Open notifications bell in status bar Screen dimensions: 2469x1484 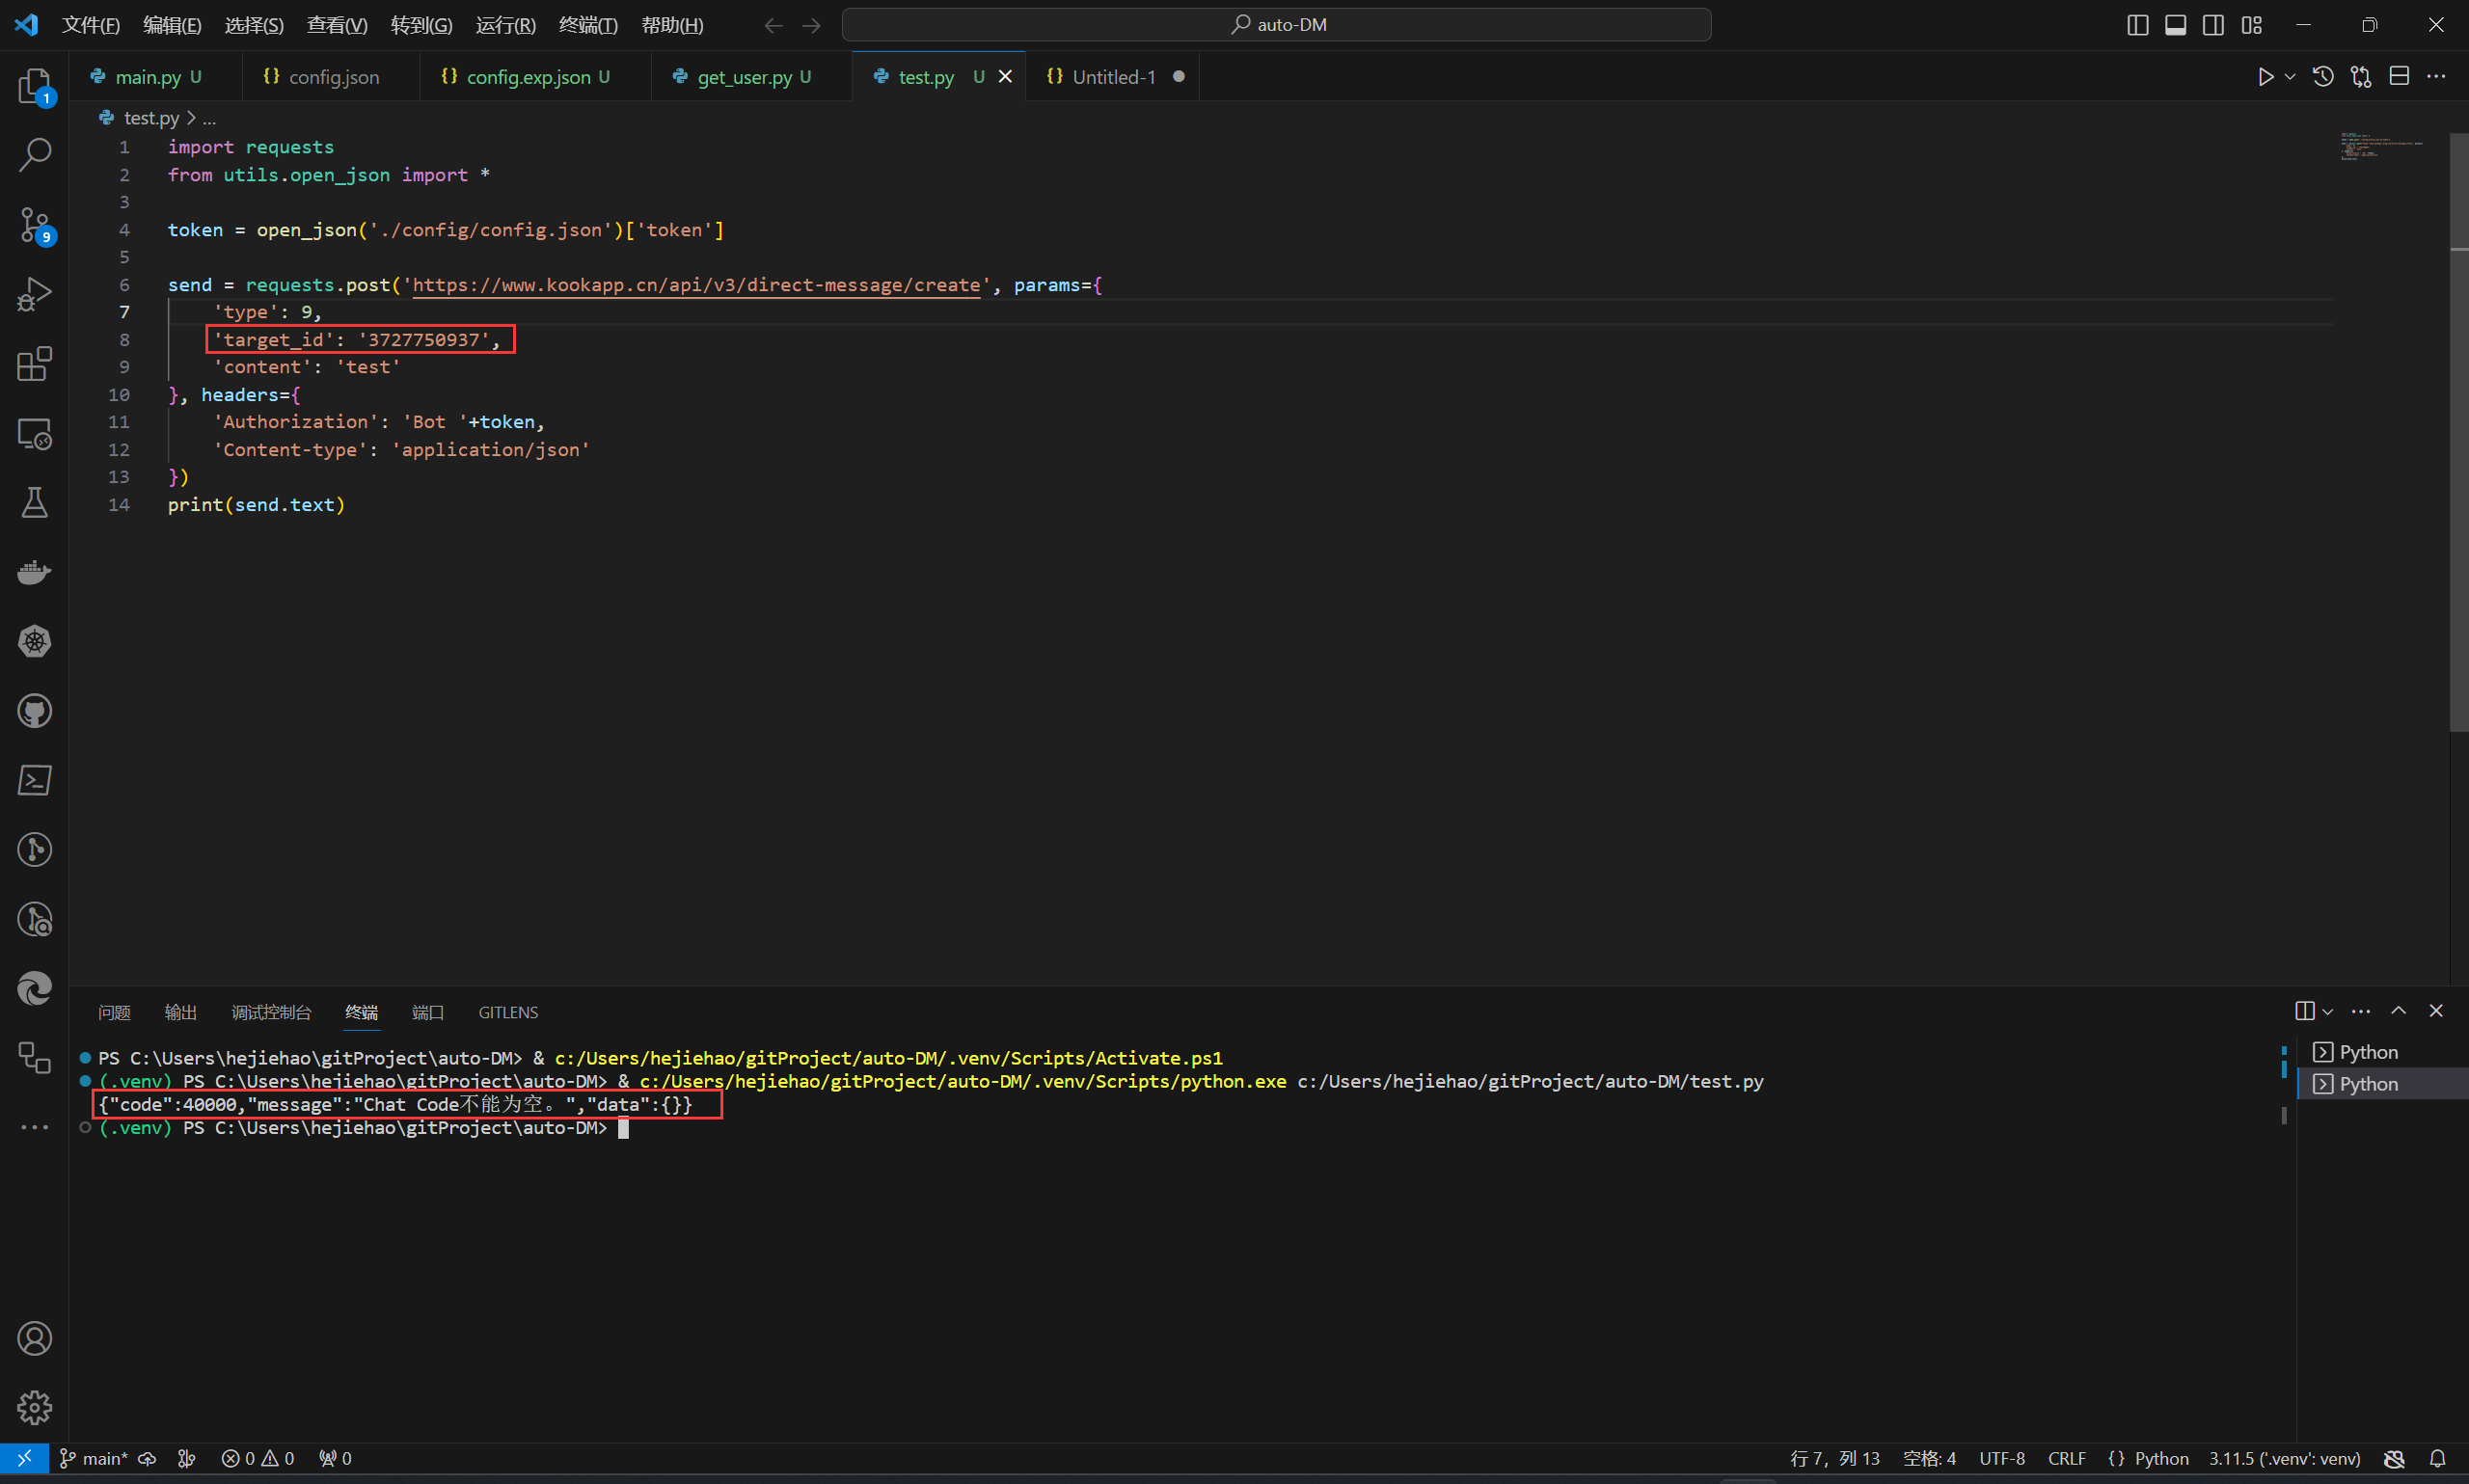2438,1458
